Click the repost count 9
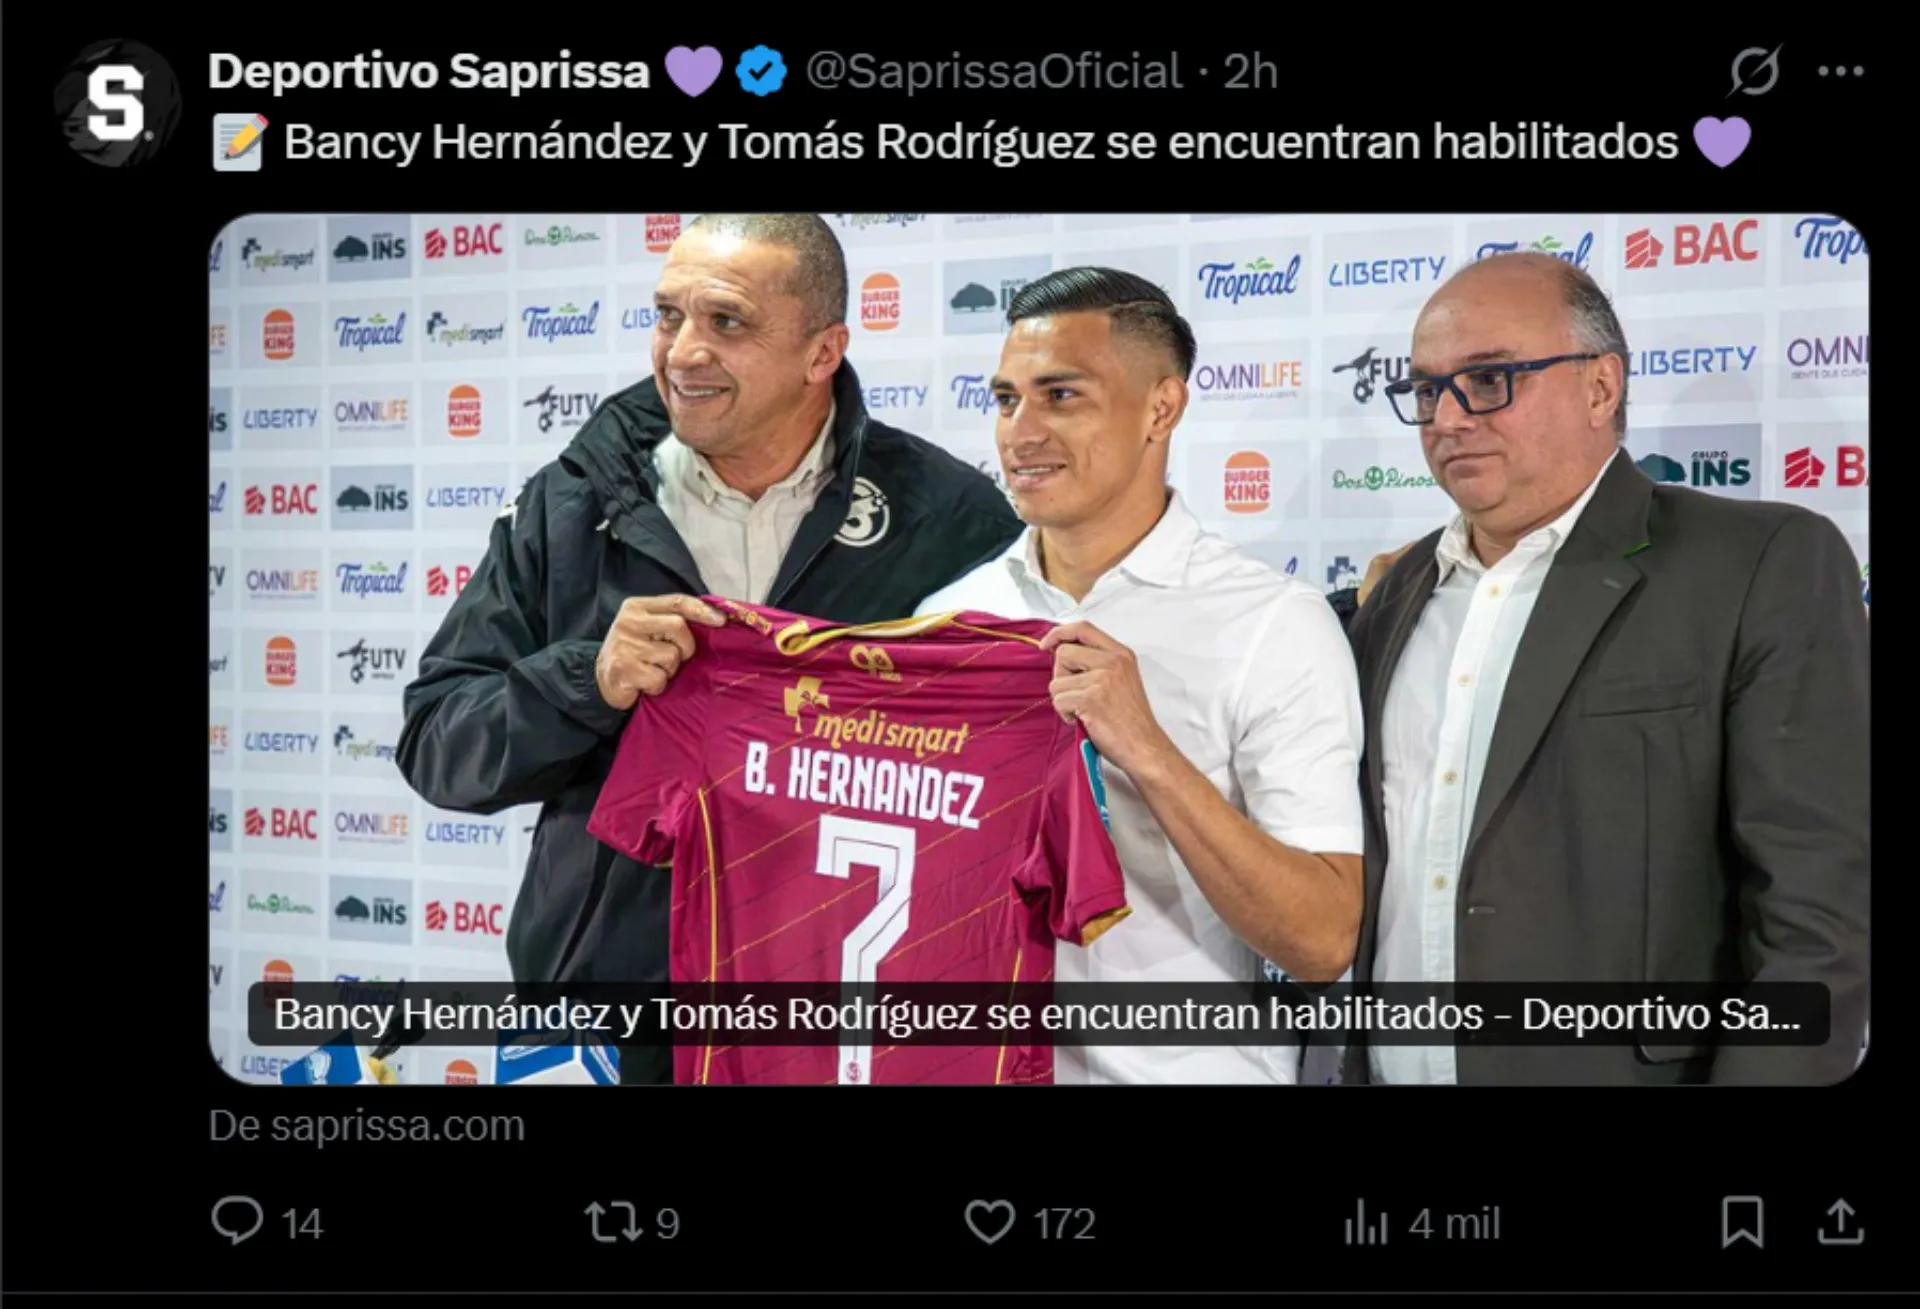 (x=667, y=1224)
